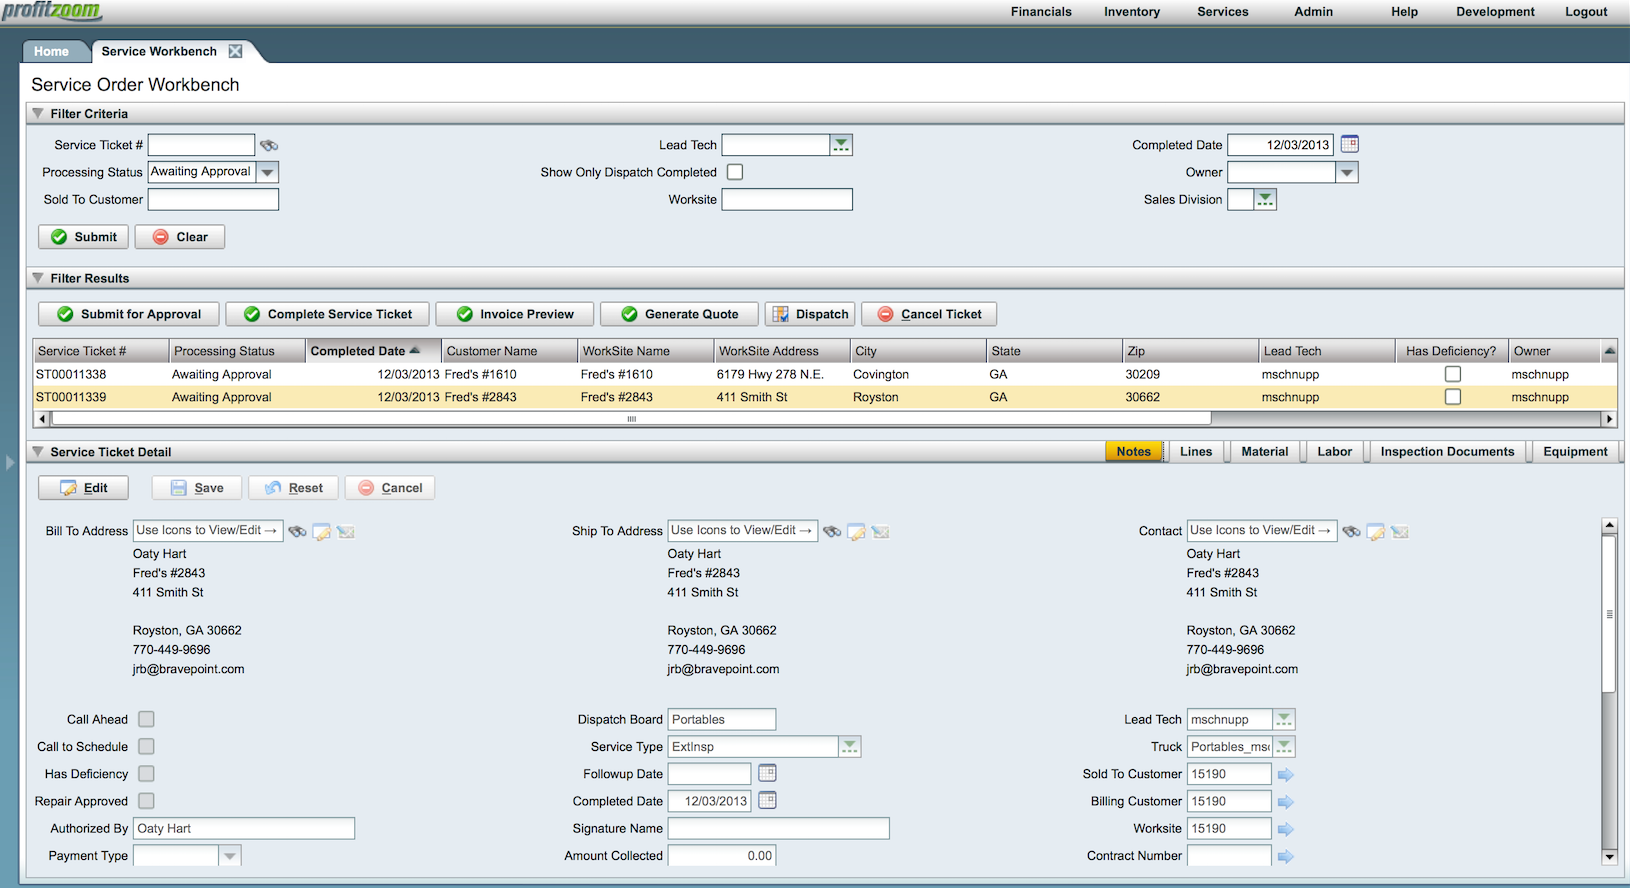Click edit note icon next to Bill To Address
The image size is (1630, 888).
click(322, 531)
